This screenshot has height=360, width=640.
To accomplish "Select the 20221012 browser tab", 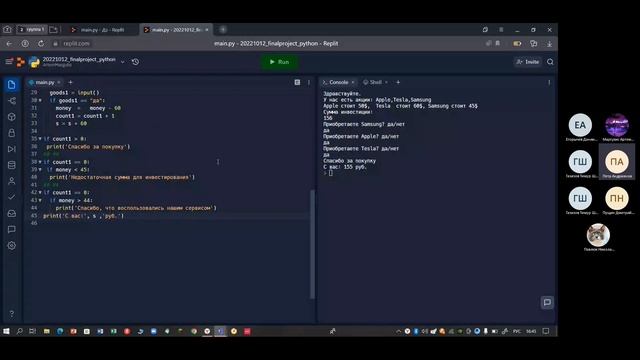I will click(x=175, y=30).
